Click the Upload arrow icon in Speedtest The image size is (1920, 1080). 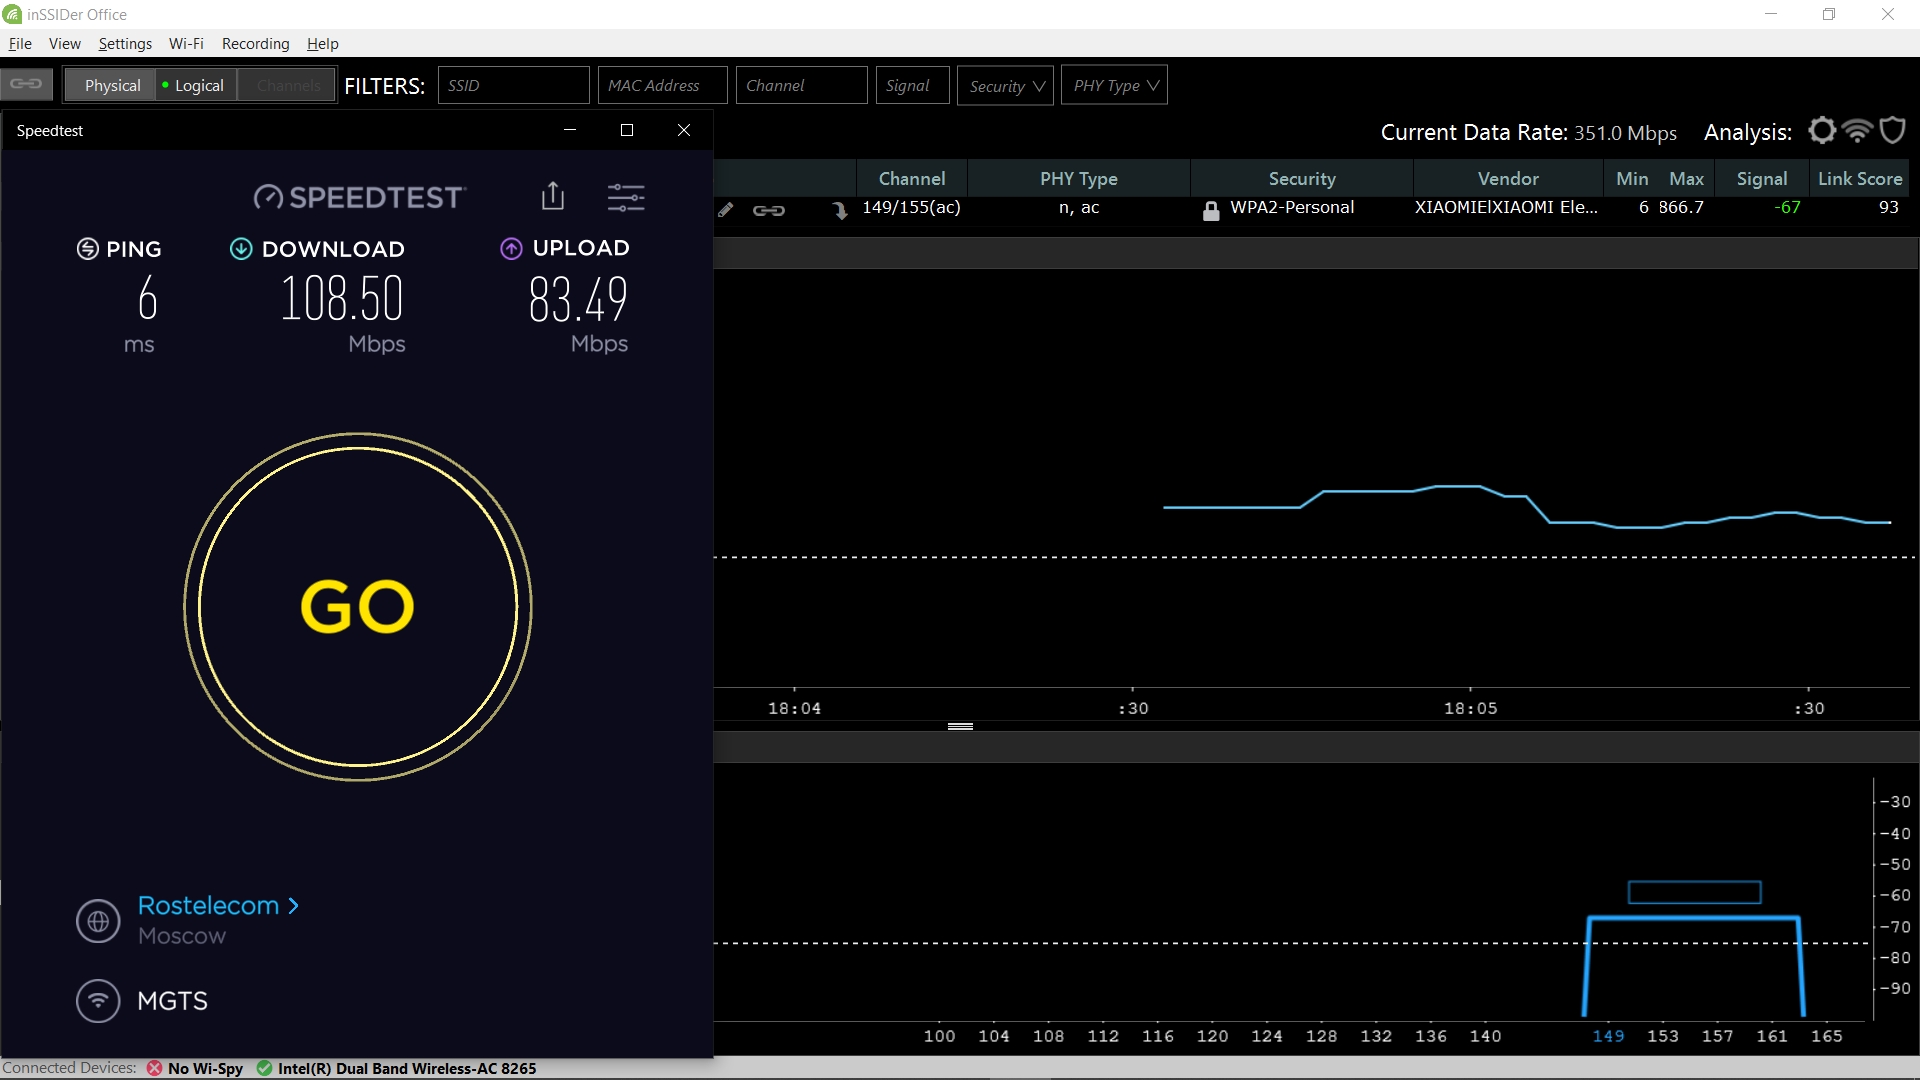coord(511,249)
